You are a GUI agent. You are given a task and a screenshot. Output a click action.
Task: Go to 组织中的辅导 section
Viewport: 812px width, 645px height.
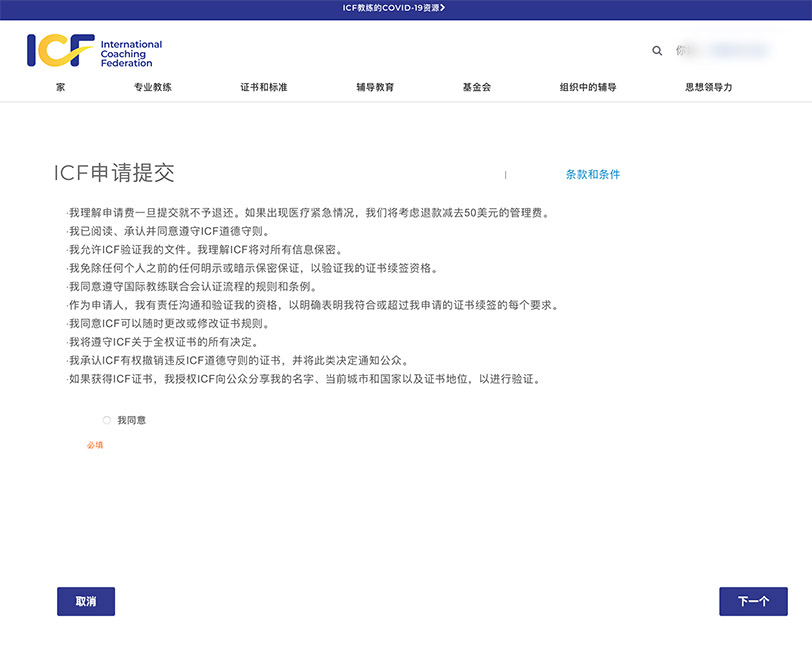[588, 88]
